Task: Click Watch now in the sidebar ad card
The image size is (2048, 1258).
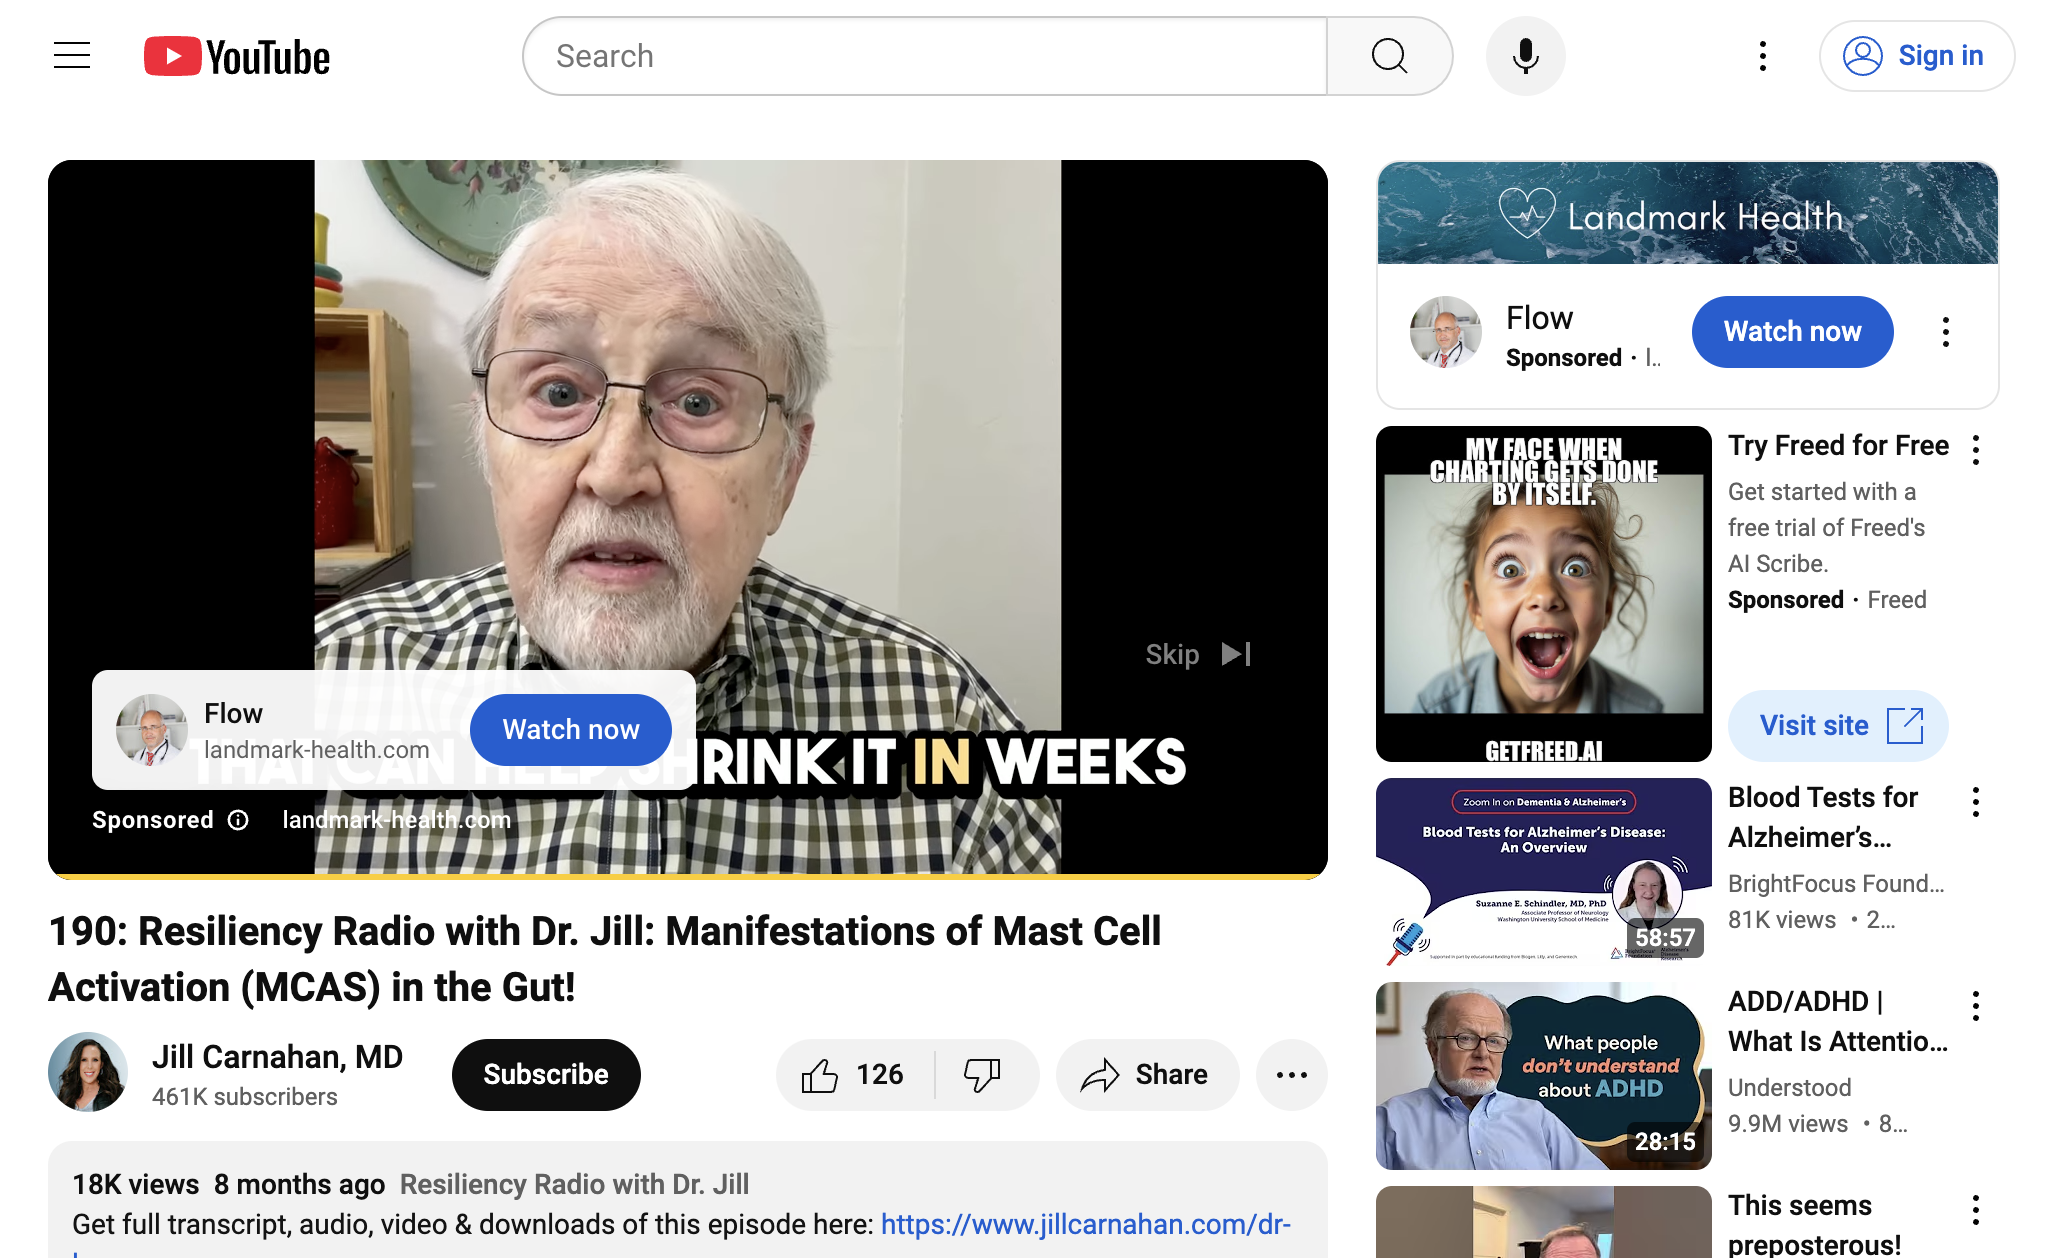Action: pos(1792,332)
